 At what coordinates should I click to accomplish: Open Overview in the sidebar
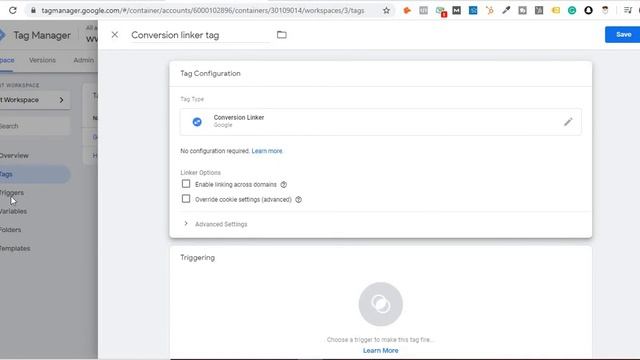point(14,156)
